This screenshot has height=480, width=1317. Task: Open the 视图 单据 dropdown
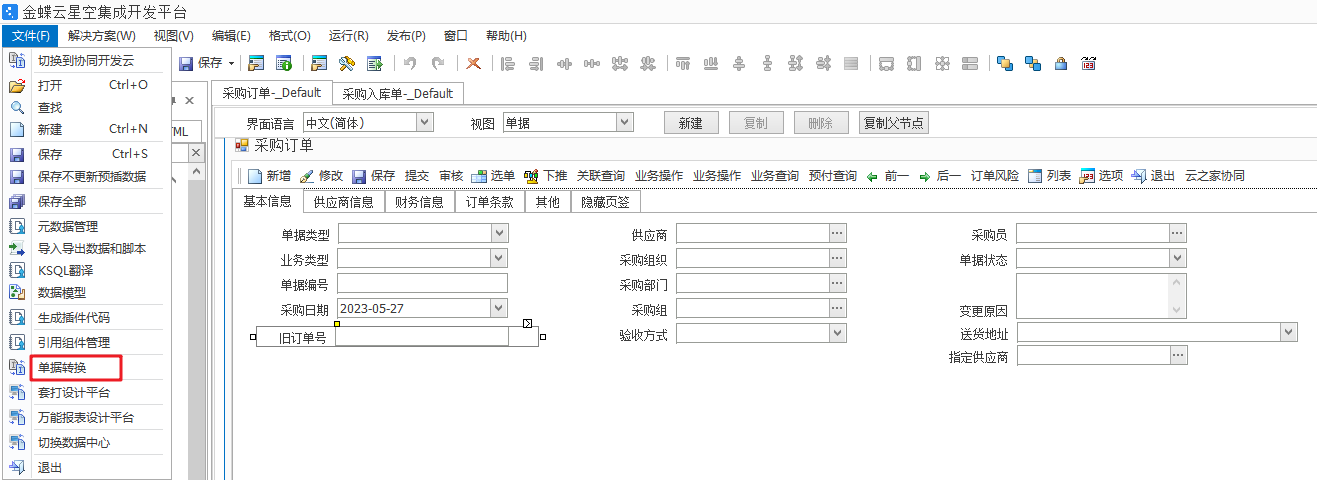(625, 122)
